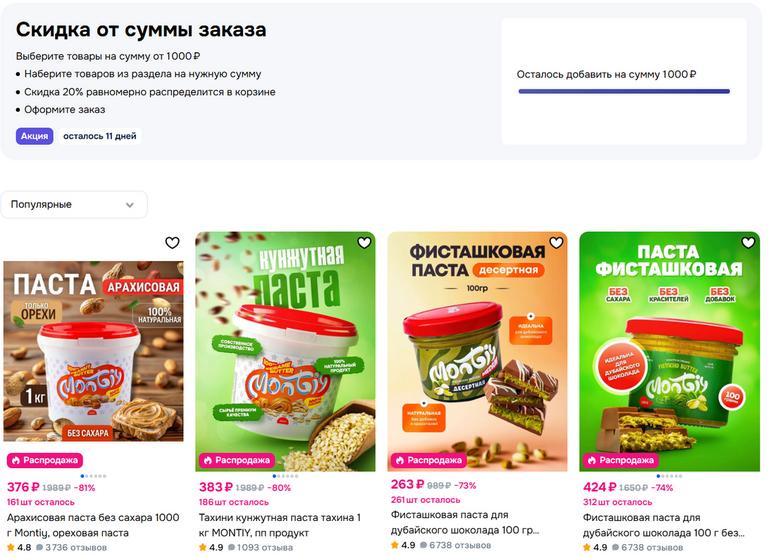Click the order sum progress bar
The height and width of the screenshot is (559, 768).
coord(624,91)
